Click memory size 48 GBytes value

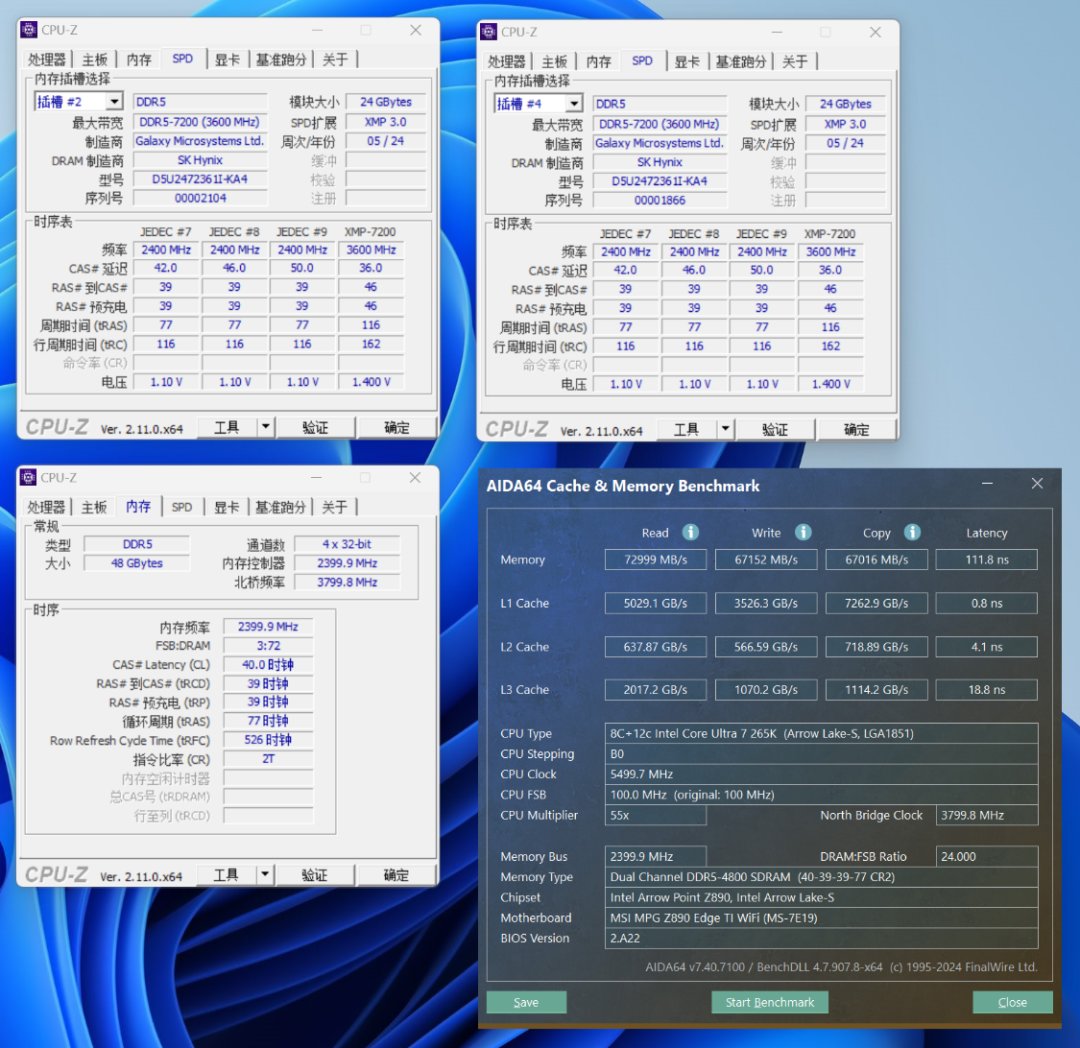[136, 563]
